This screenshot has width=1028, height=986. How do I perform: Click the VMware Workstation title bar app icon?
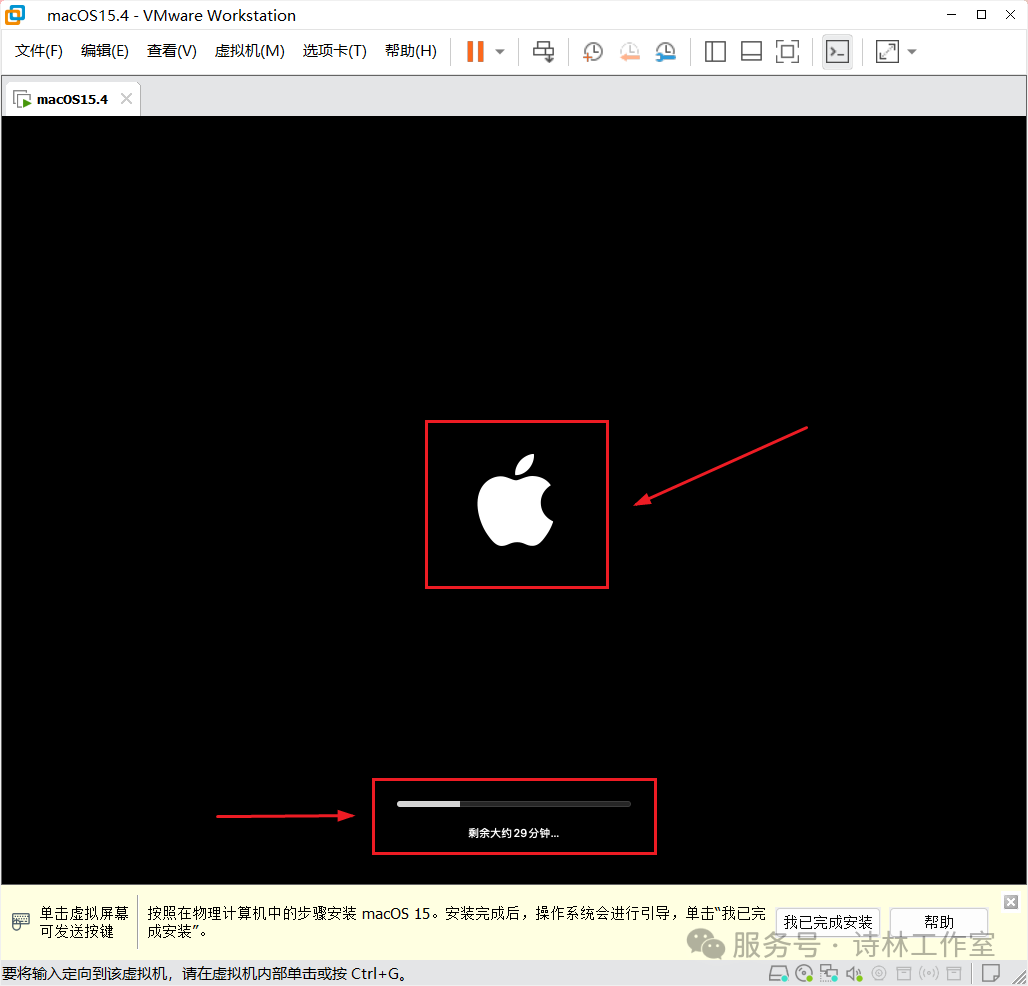[15, 15]
